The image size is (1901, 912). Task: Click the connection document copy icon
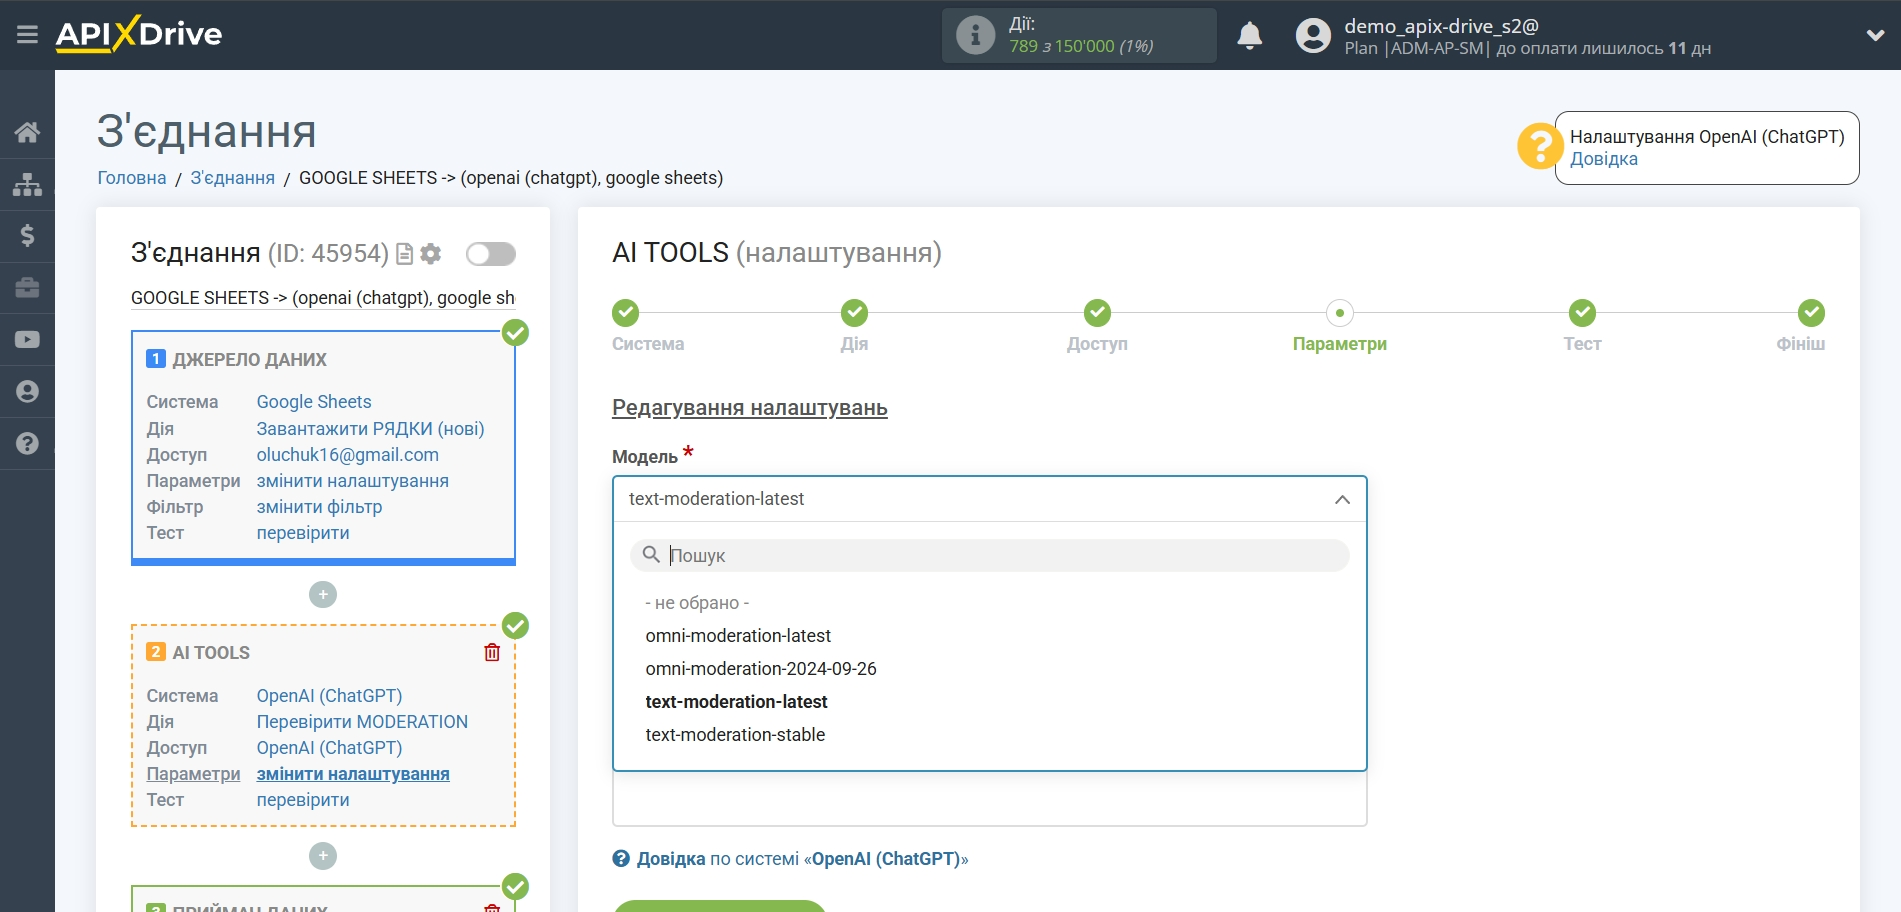(404, 254)
